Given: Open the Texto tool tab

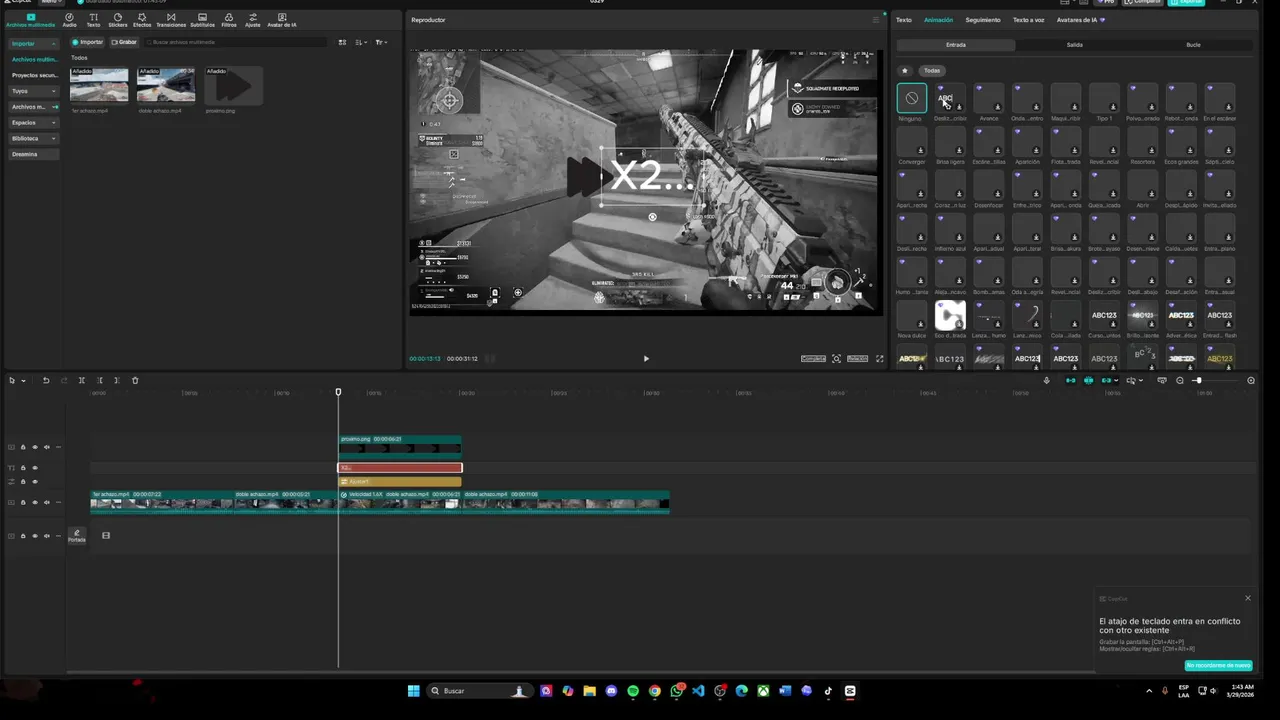Looking at the screenshot, I should coord(93,20).
